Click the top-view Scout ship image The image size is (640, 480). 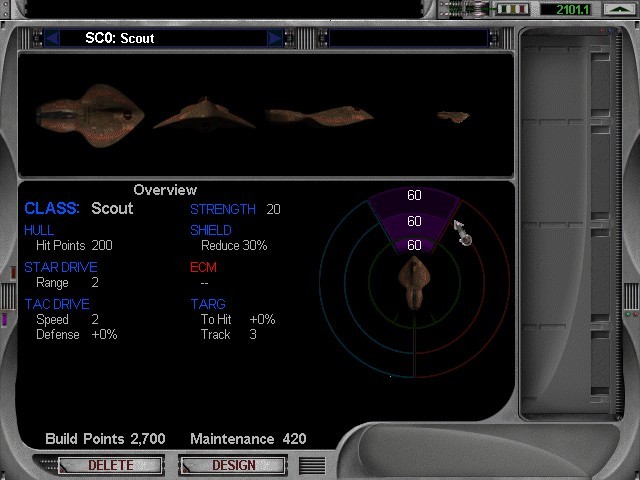click(x=91, y=116)
